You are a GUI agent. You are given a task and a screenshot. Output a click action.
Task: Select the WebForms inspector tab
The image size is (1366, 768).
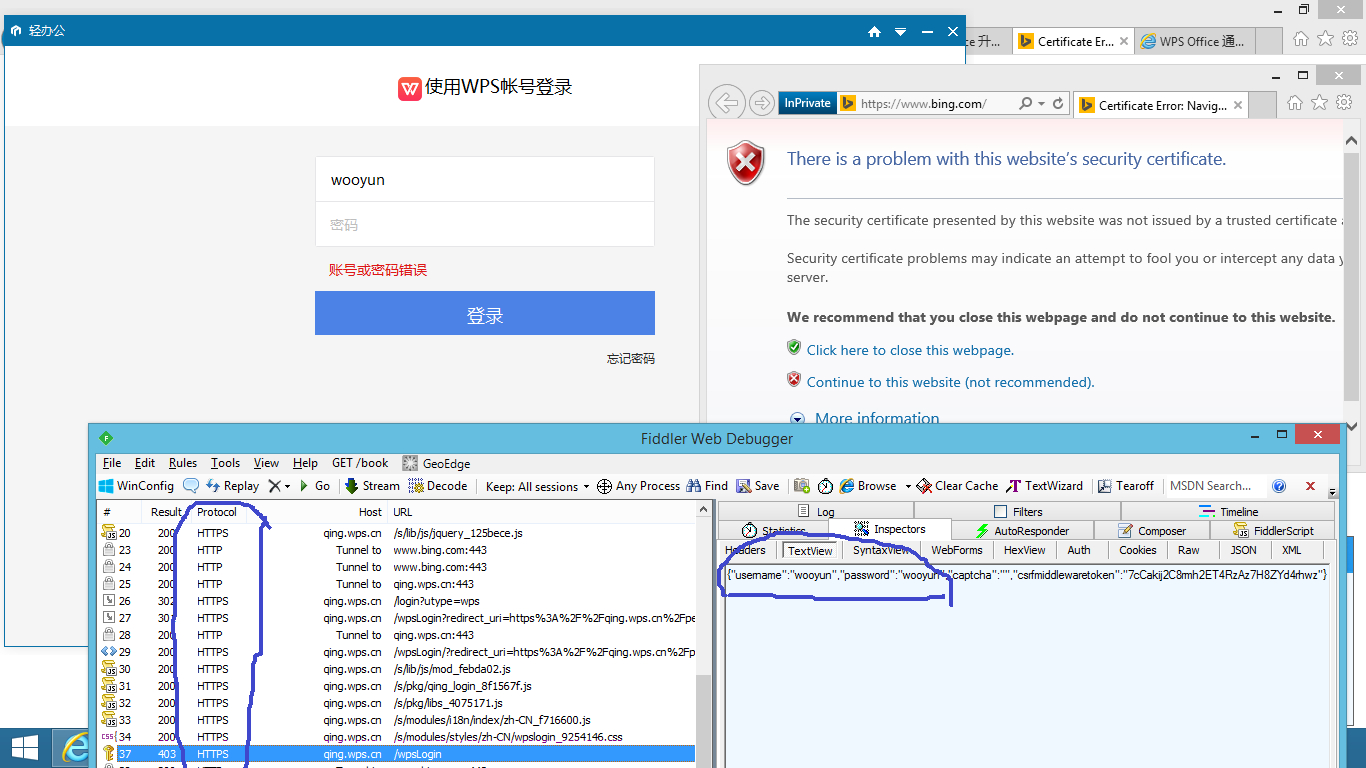click(957, 550)
